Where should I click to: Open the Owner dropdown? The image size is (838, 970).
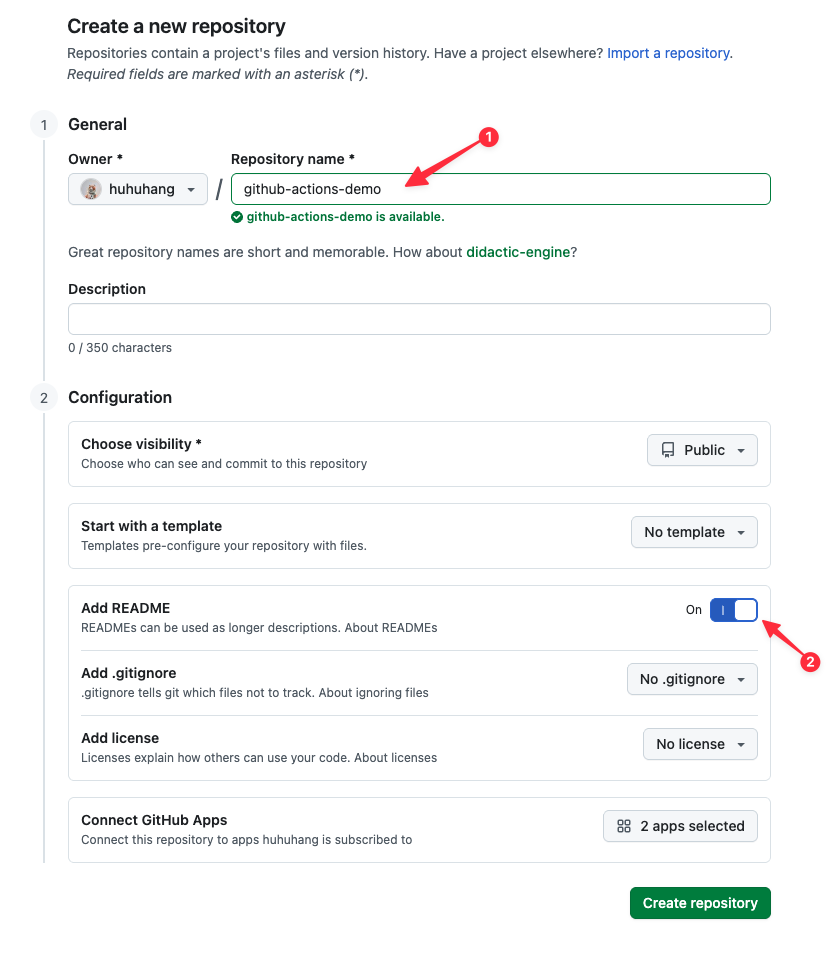tap(137, 188)
